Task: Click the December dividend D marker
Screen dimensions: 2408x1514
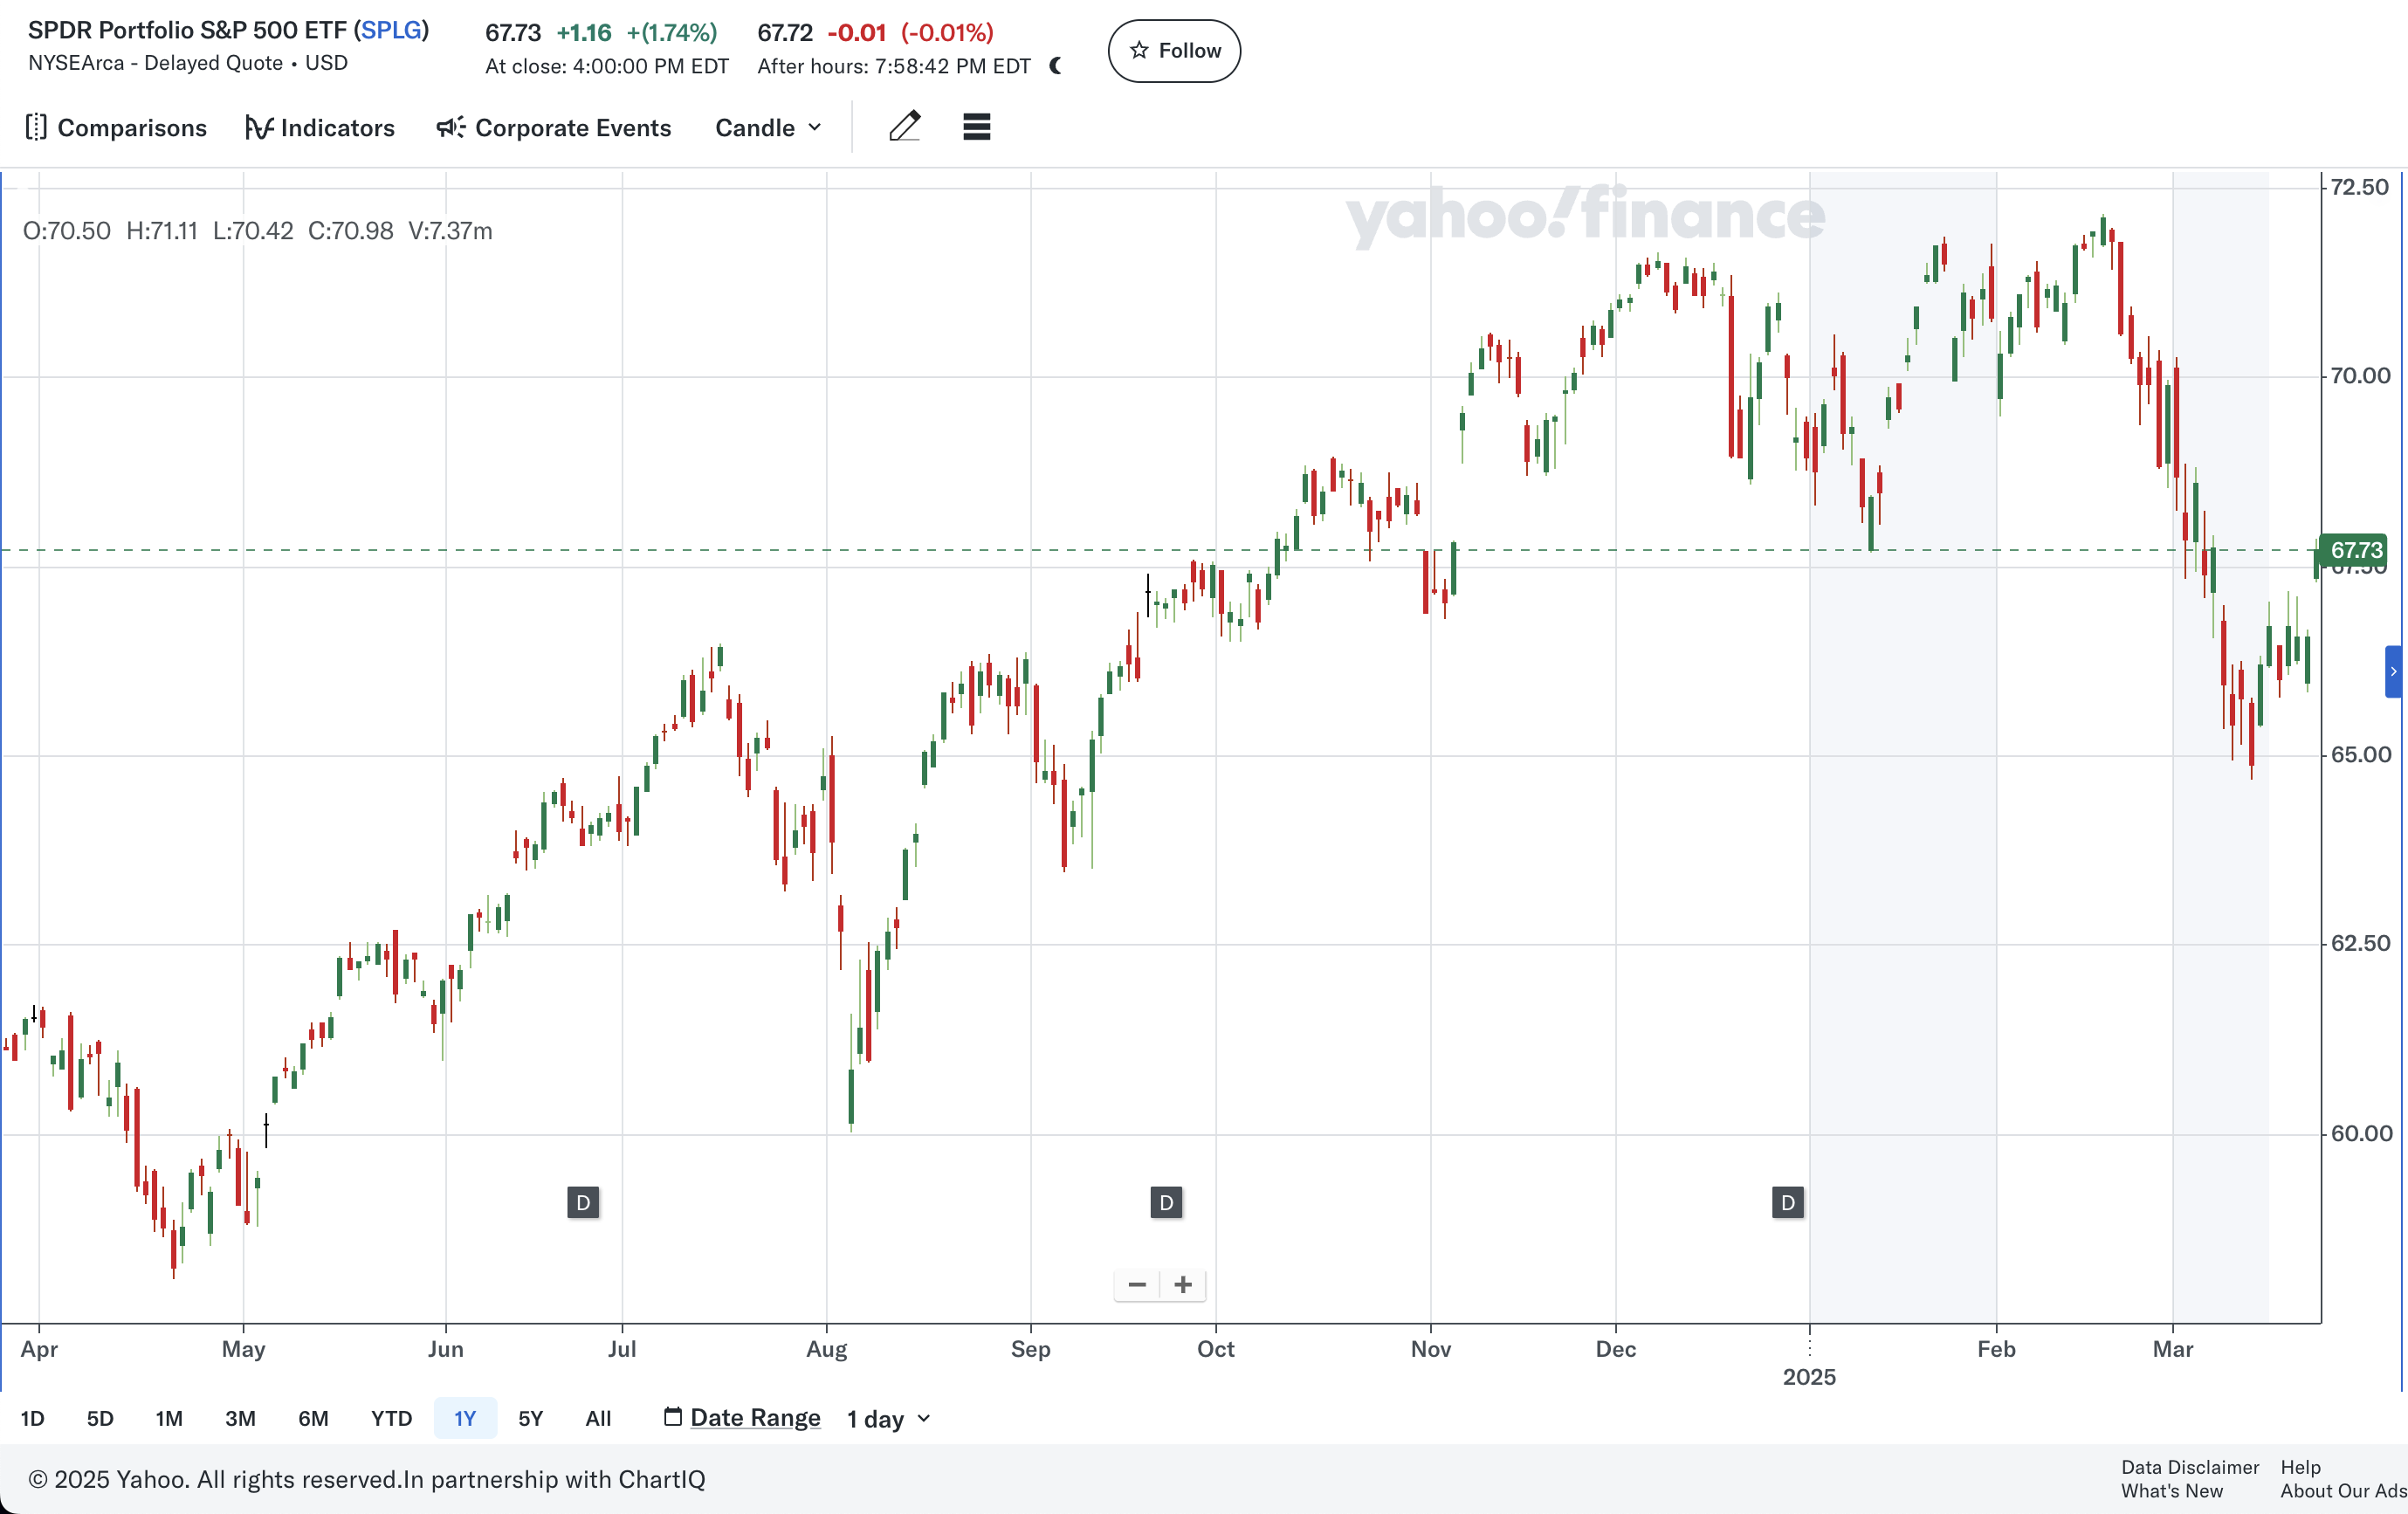Action: pyautogui.click(x=1788, y=1202)
